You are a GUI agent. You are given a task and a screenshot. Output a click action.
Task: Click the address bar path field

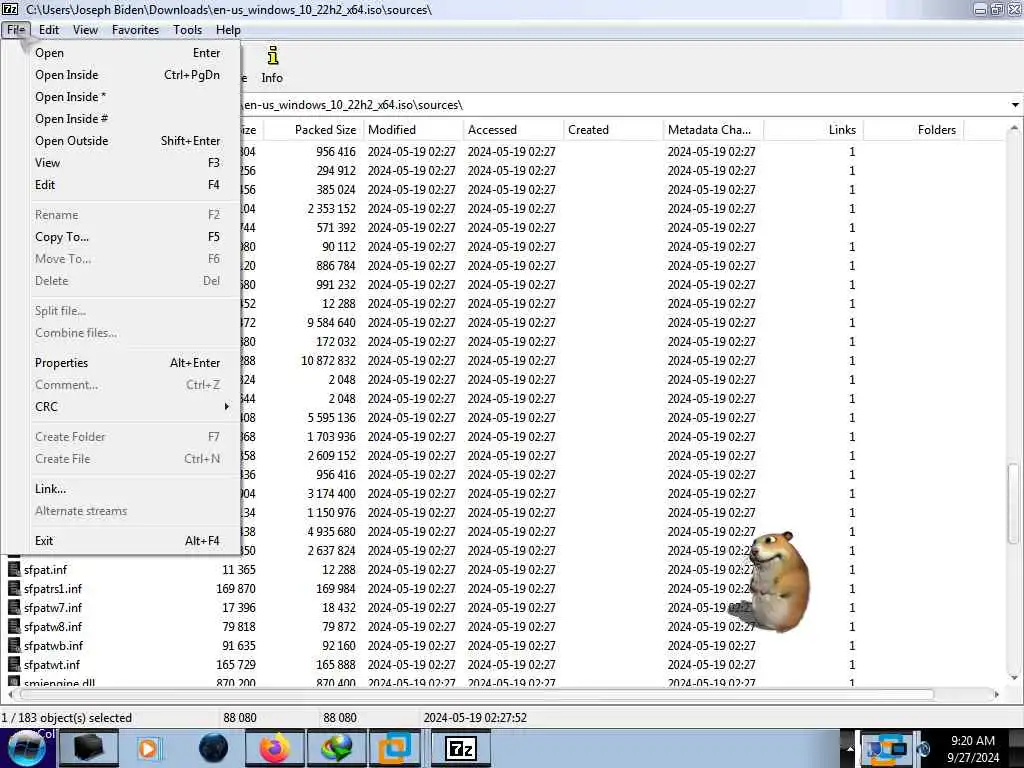click(x=624, y=104)
